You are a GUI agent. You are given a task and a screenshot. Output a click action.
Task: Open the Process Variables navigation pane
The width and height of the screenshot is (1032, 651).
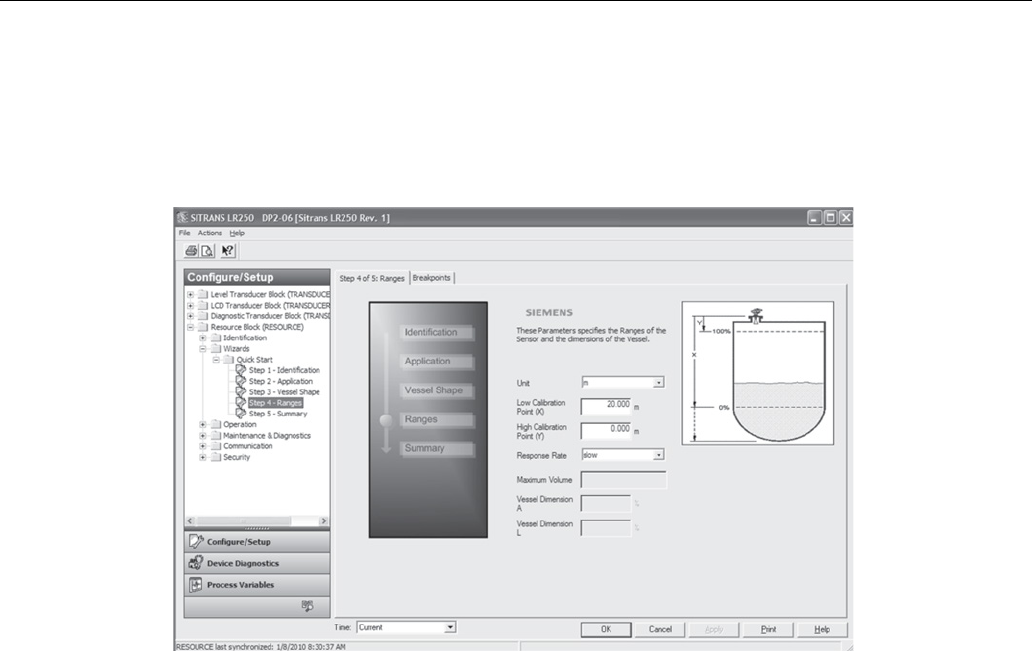click(x=257, y=585)
